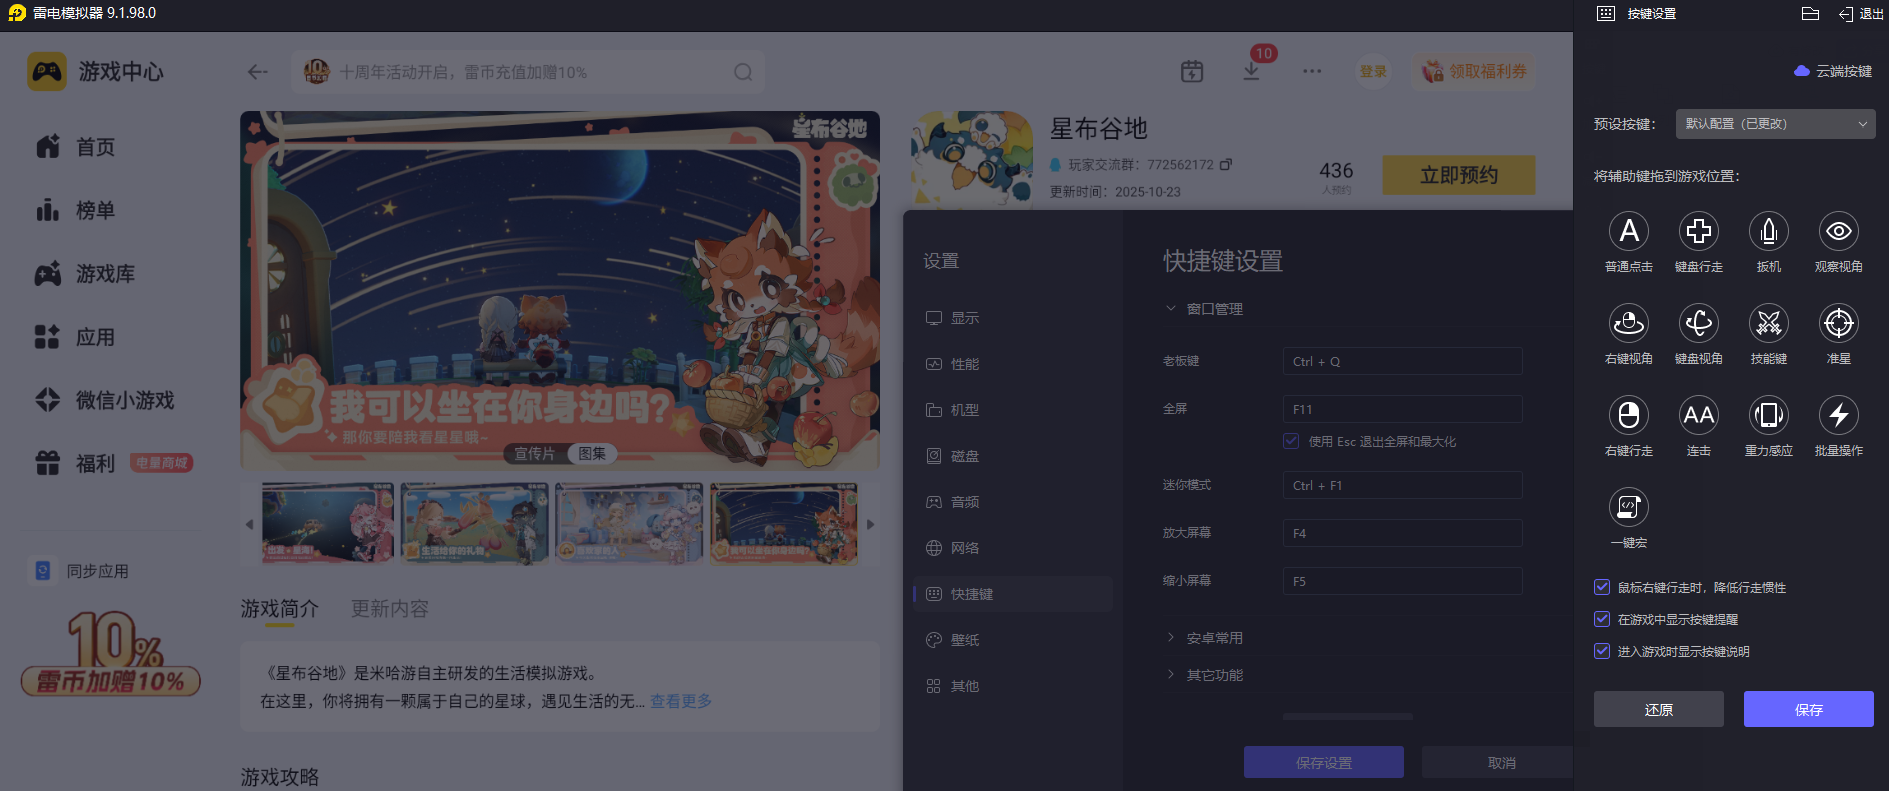Open the 网络 settings tab
1889x791 pixels.
pyautogui.click(x=1013, y=548)
